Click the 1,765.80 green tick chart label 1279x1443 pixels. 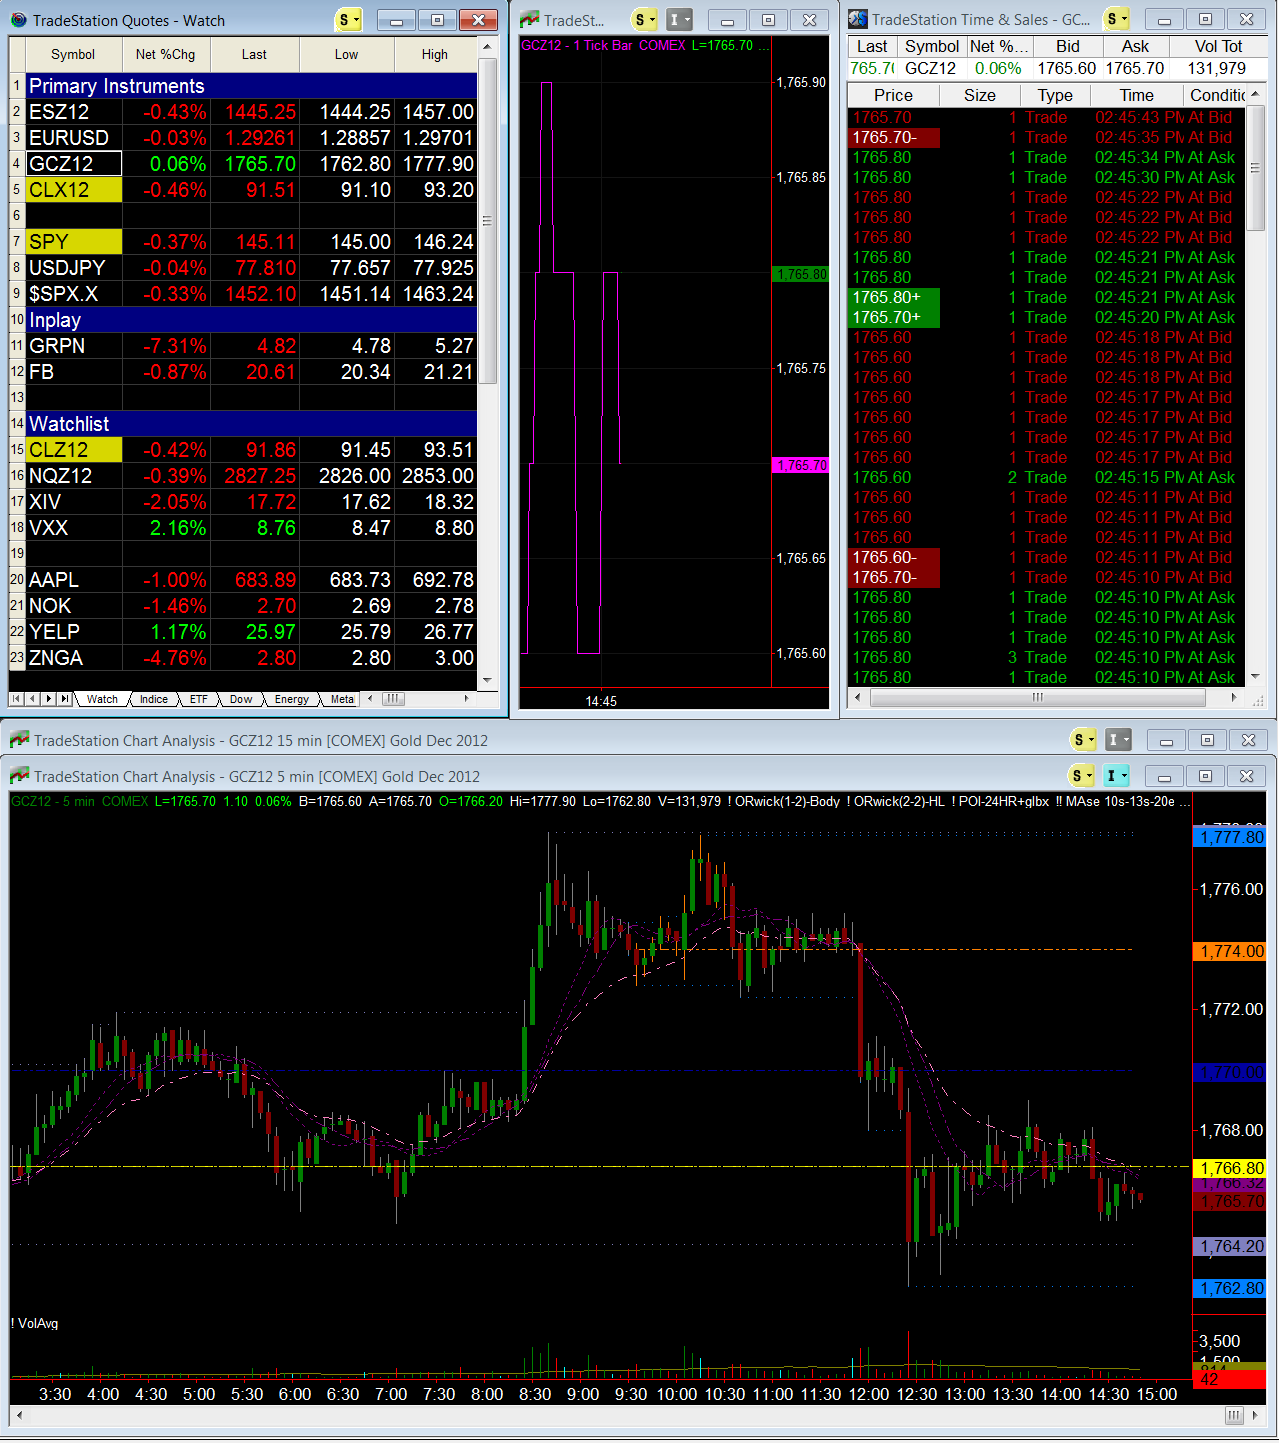click(x=800, y=274)
